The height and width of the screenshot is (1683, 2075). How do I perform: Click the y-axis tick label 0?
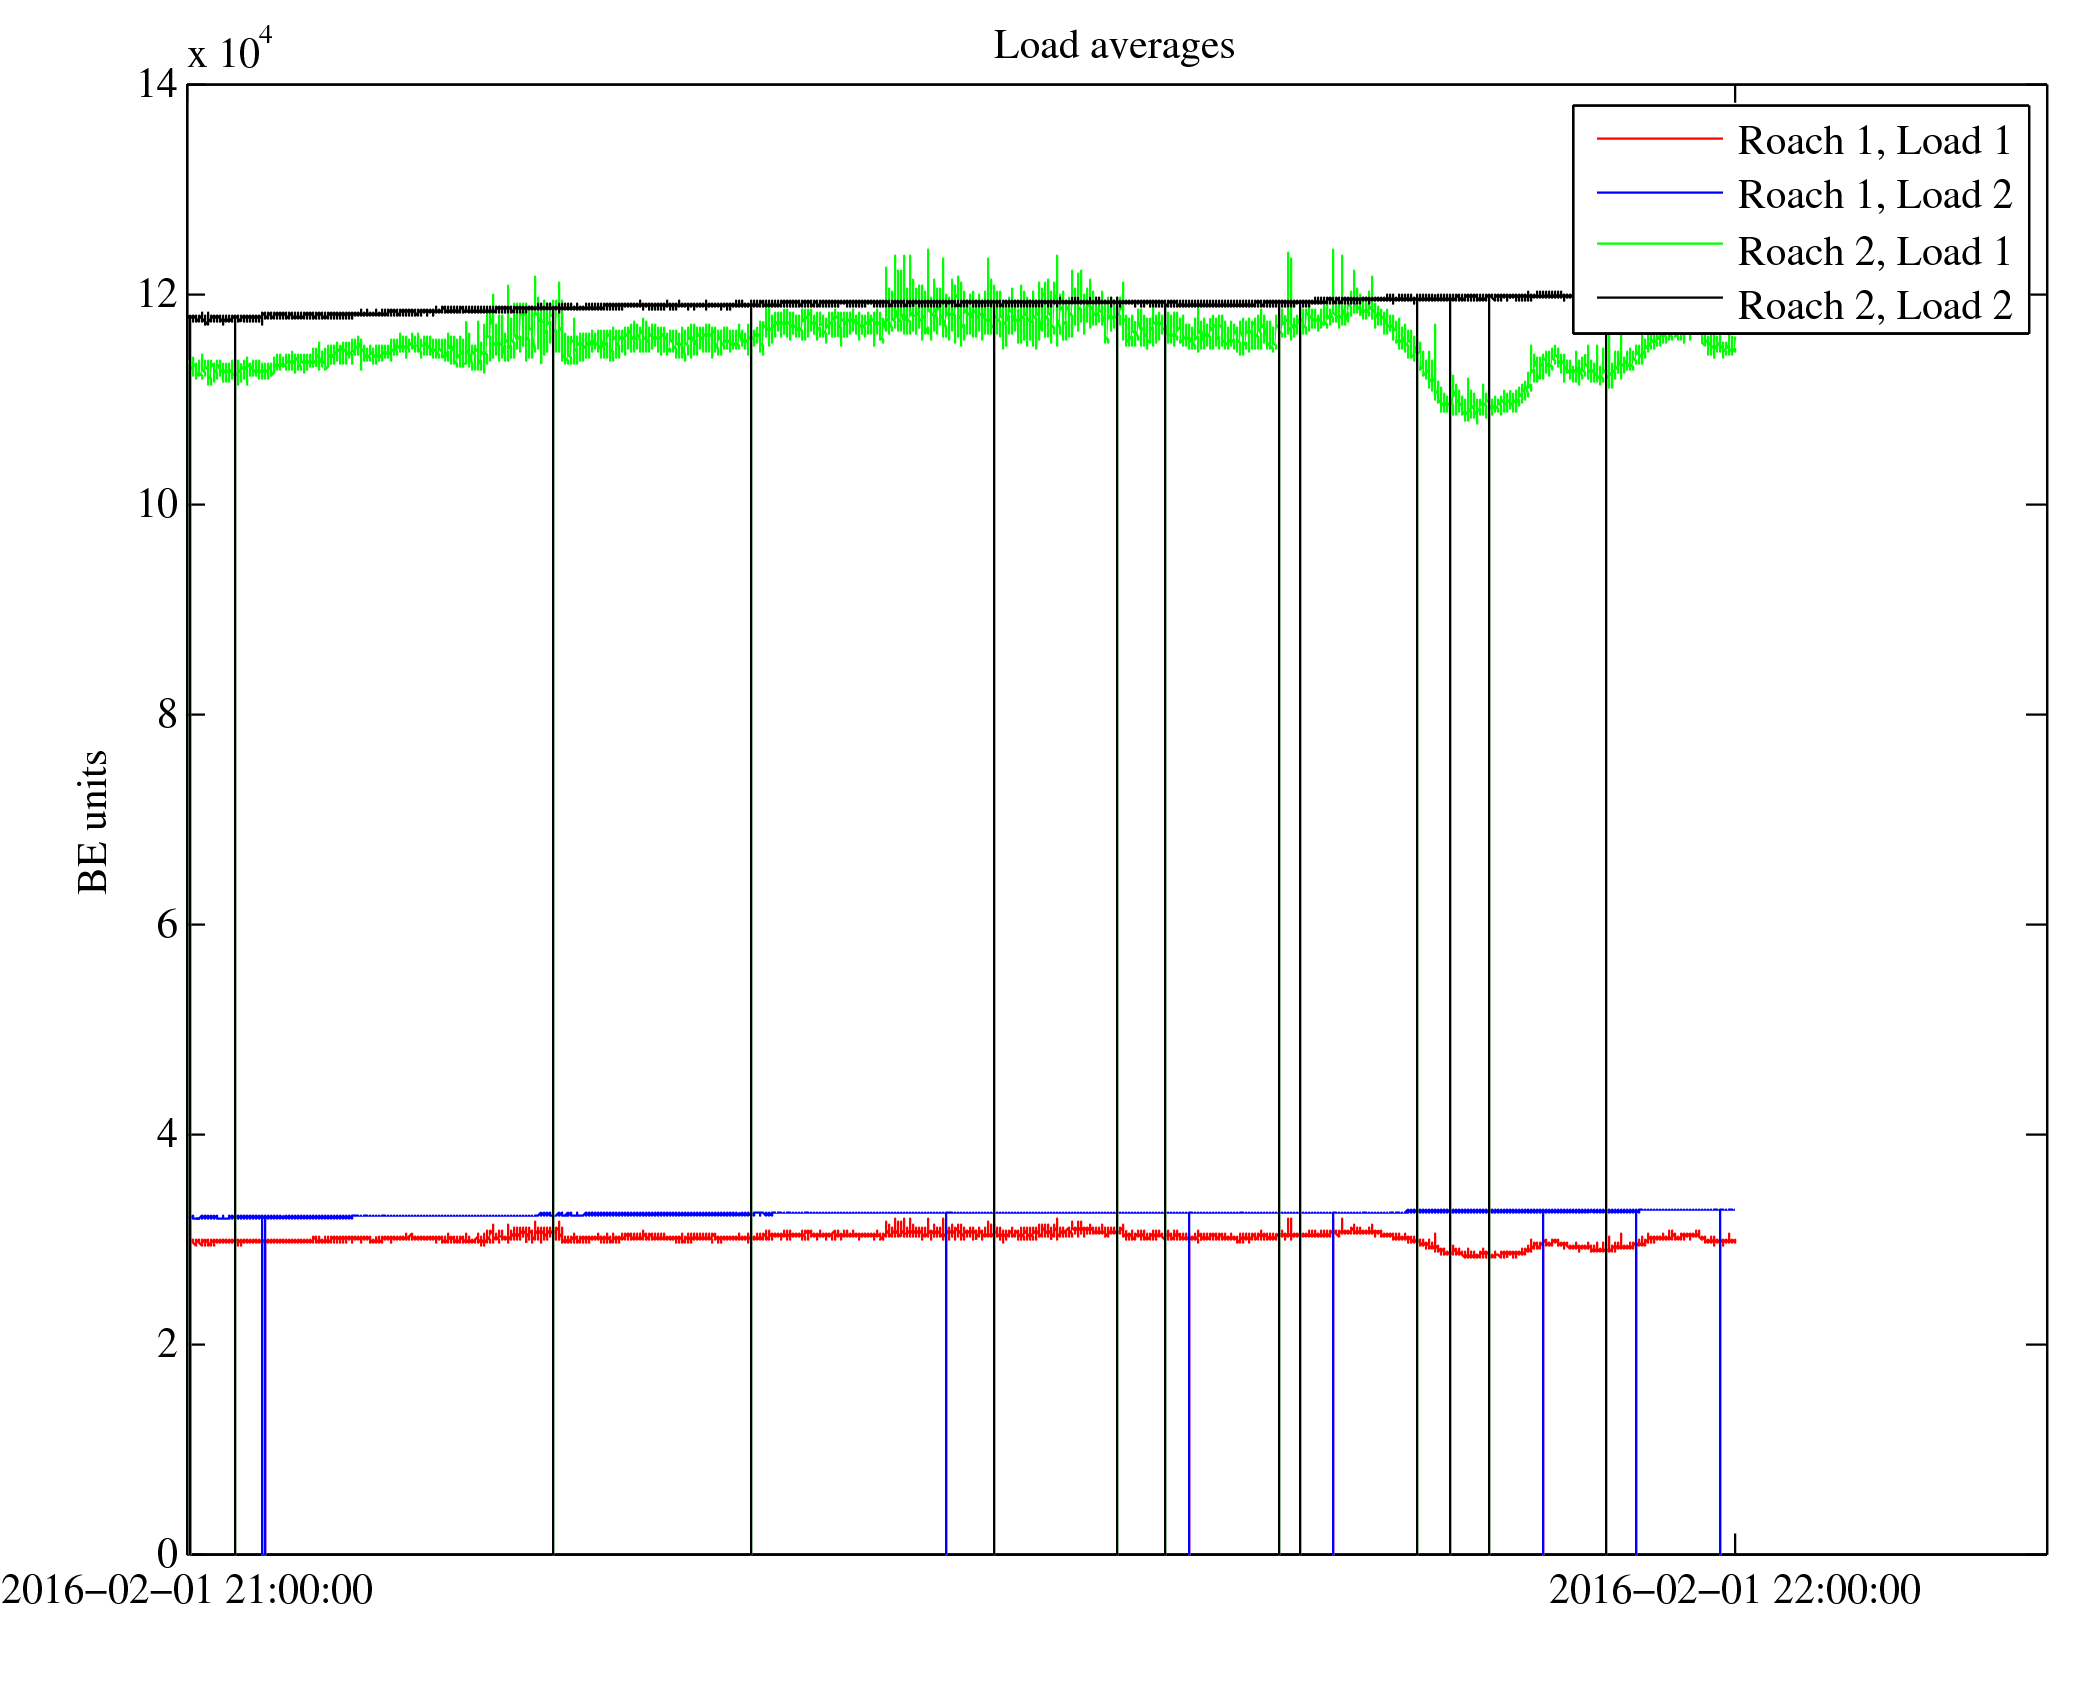[x=167, y=1554]
